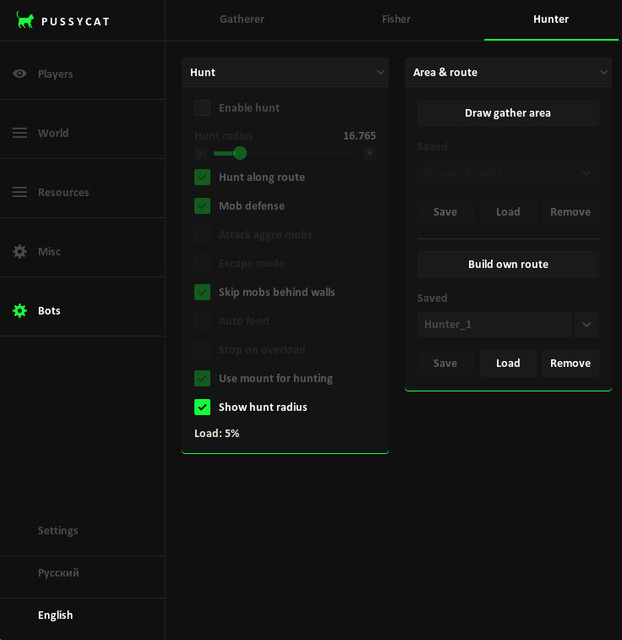
Task: Collapse the Hunt panel chevron
Action: point(380,73)
